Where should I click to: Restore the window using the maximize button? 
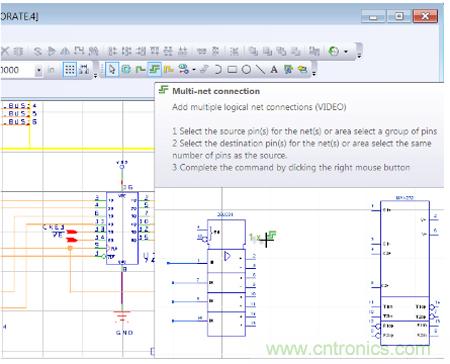tap(399, 16)
